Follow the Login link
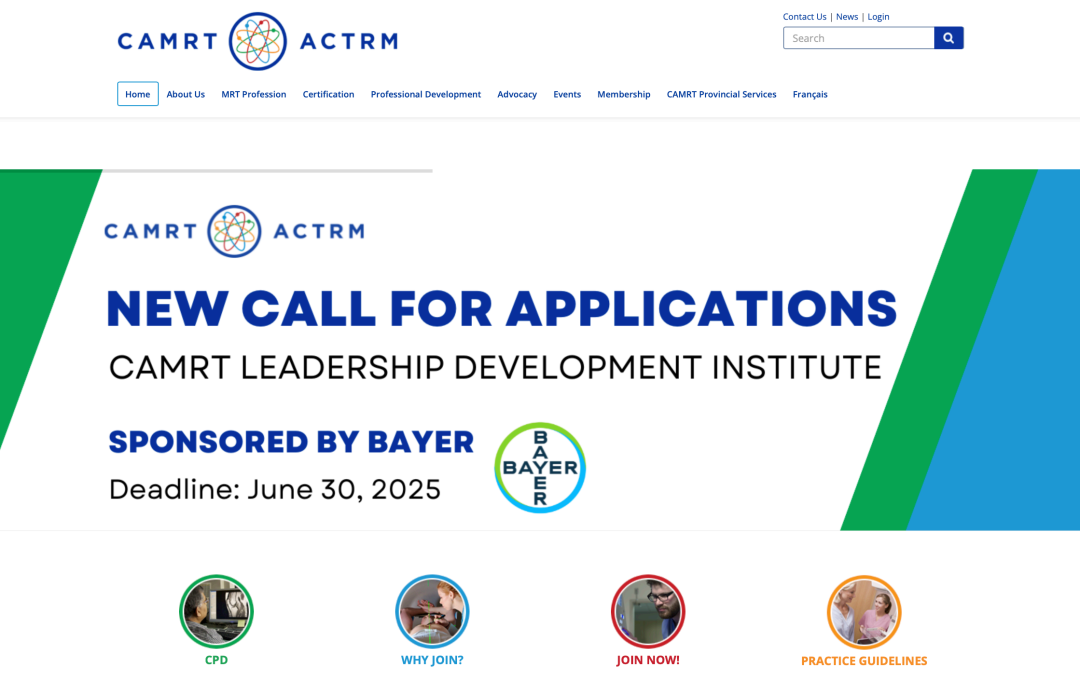 (878, 17)
